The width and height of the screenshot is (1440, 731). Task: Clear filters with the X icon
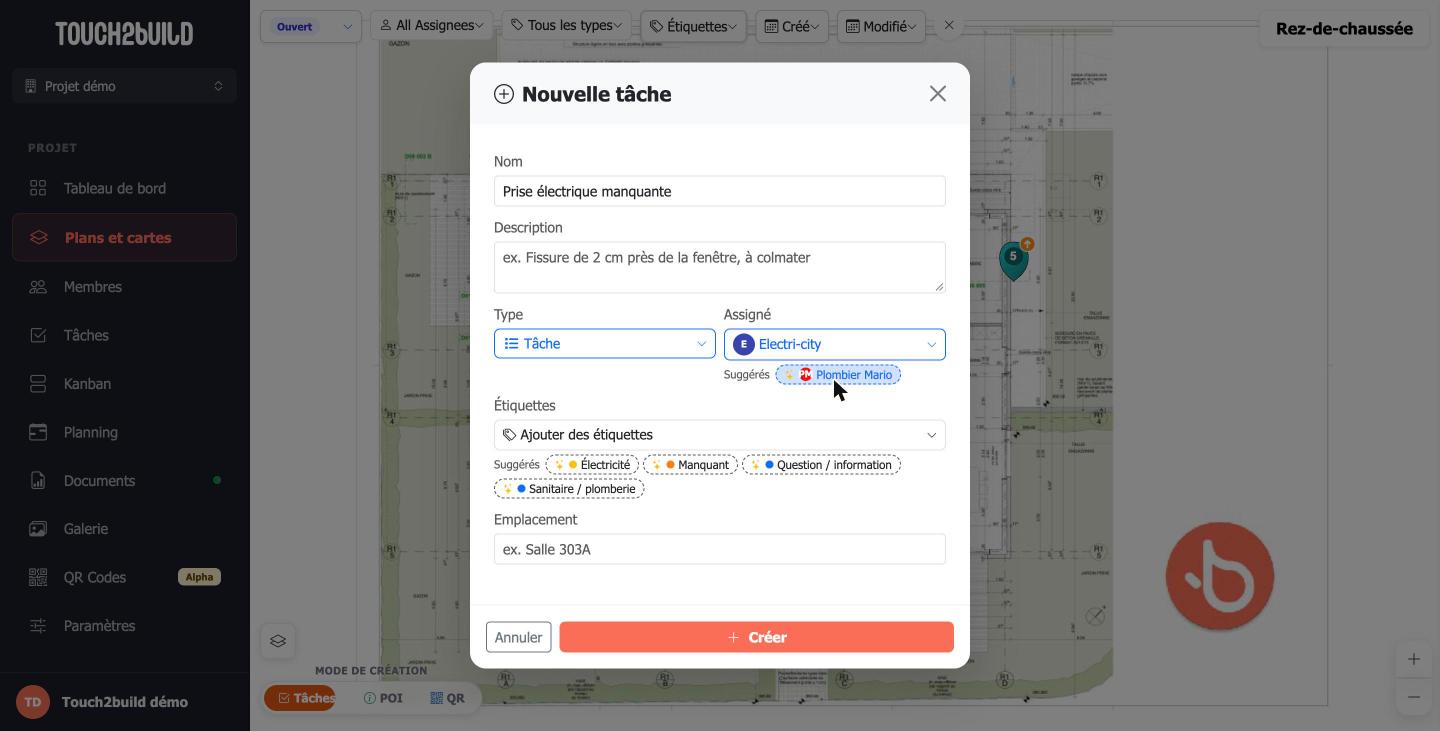(949, 25)
